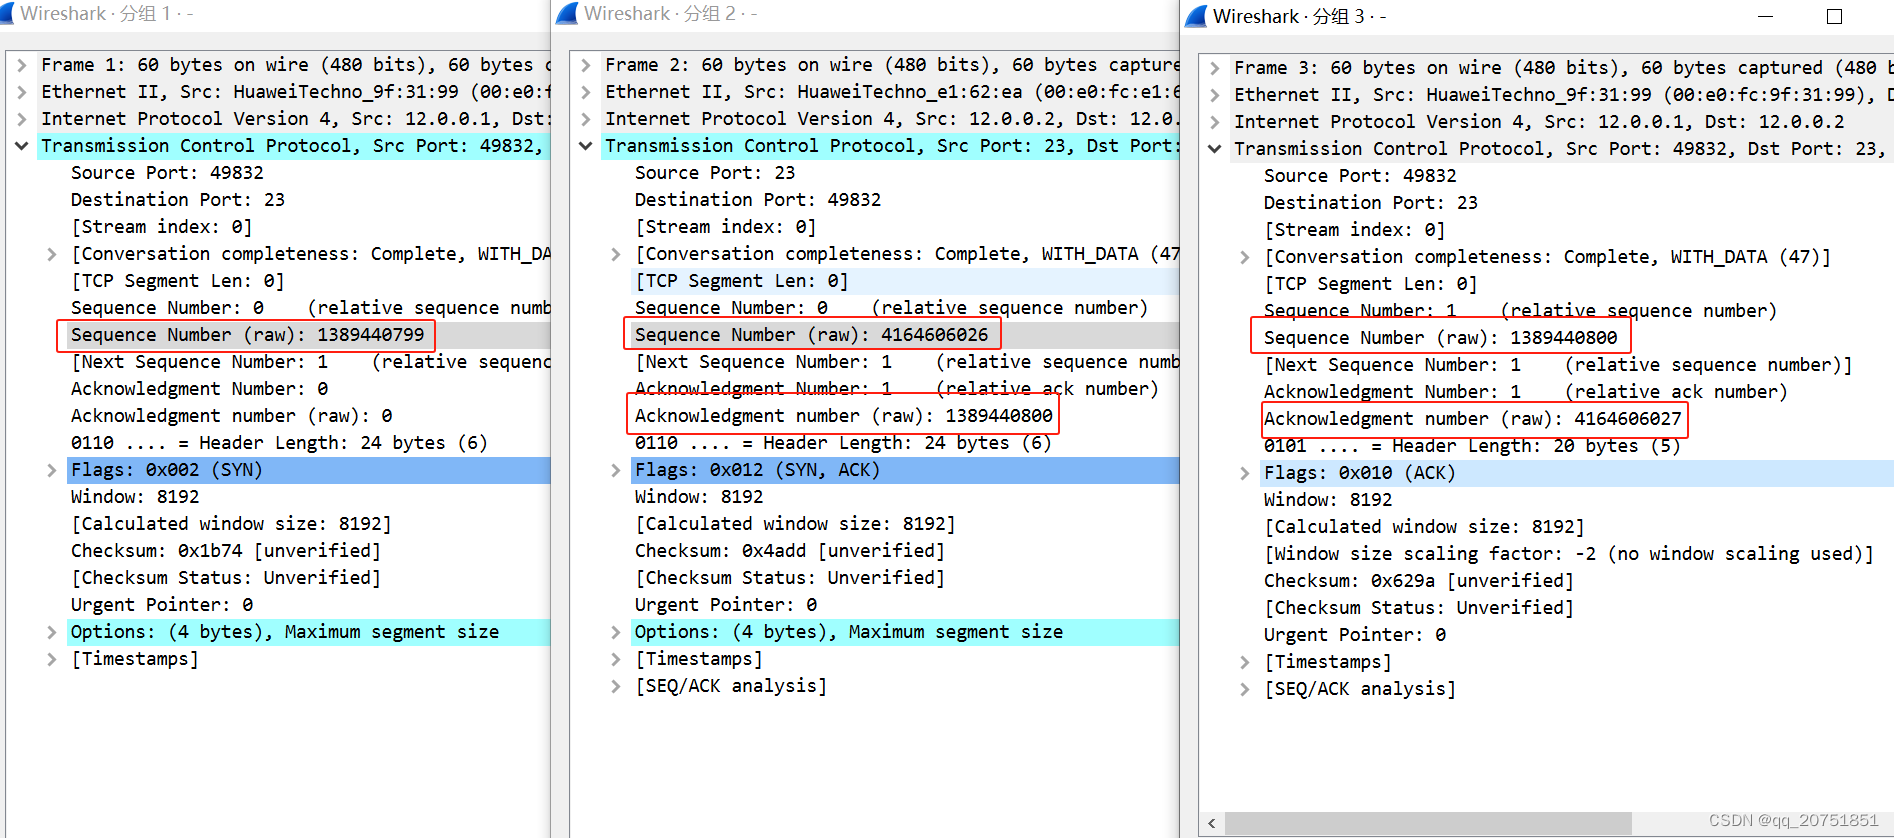Click left arrow of packet 3 horizontal scrollbar

[1211, 823]
